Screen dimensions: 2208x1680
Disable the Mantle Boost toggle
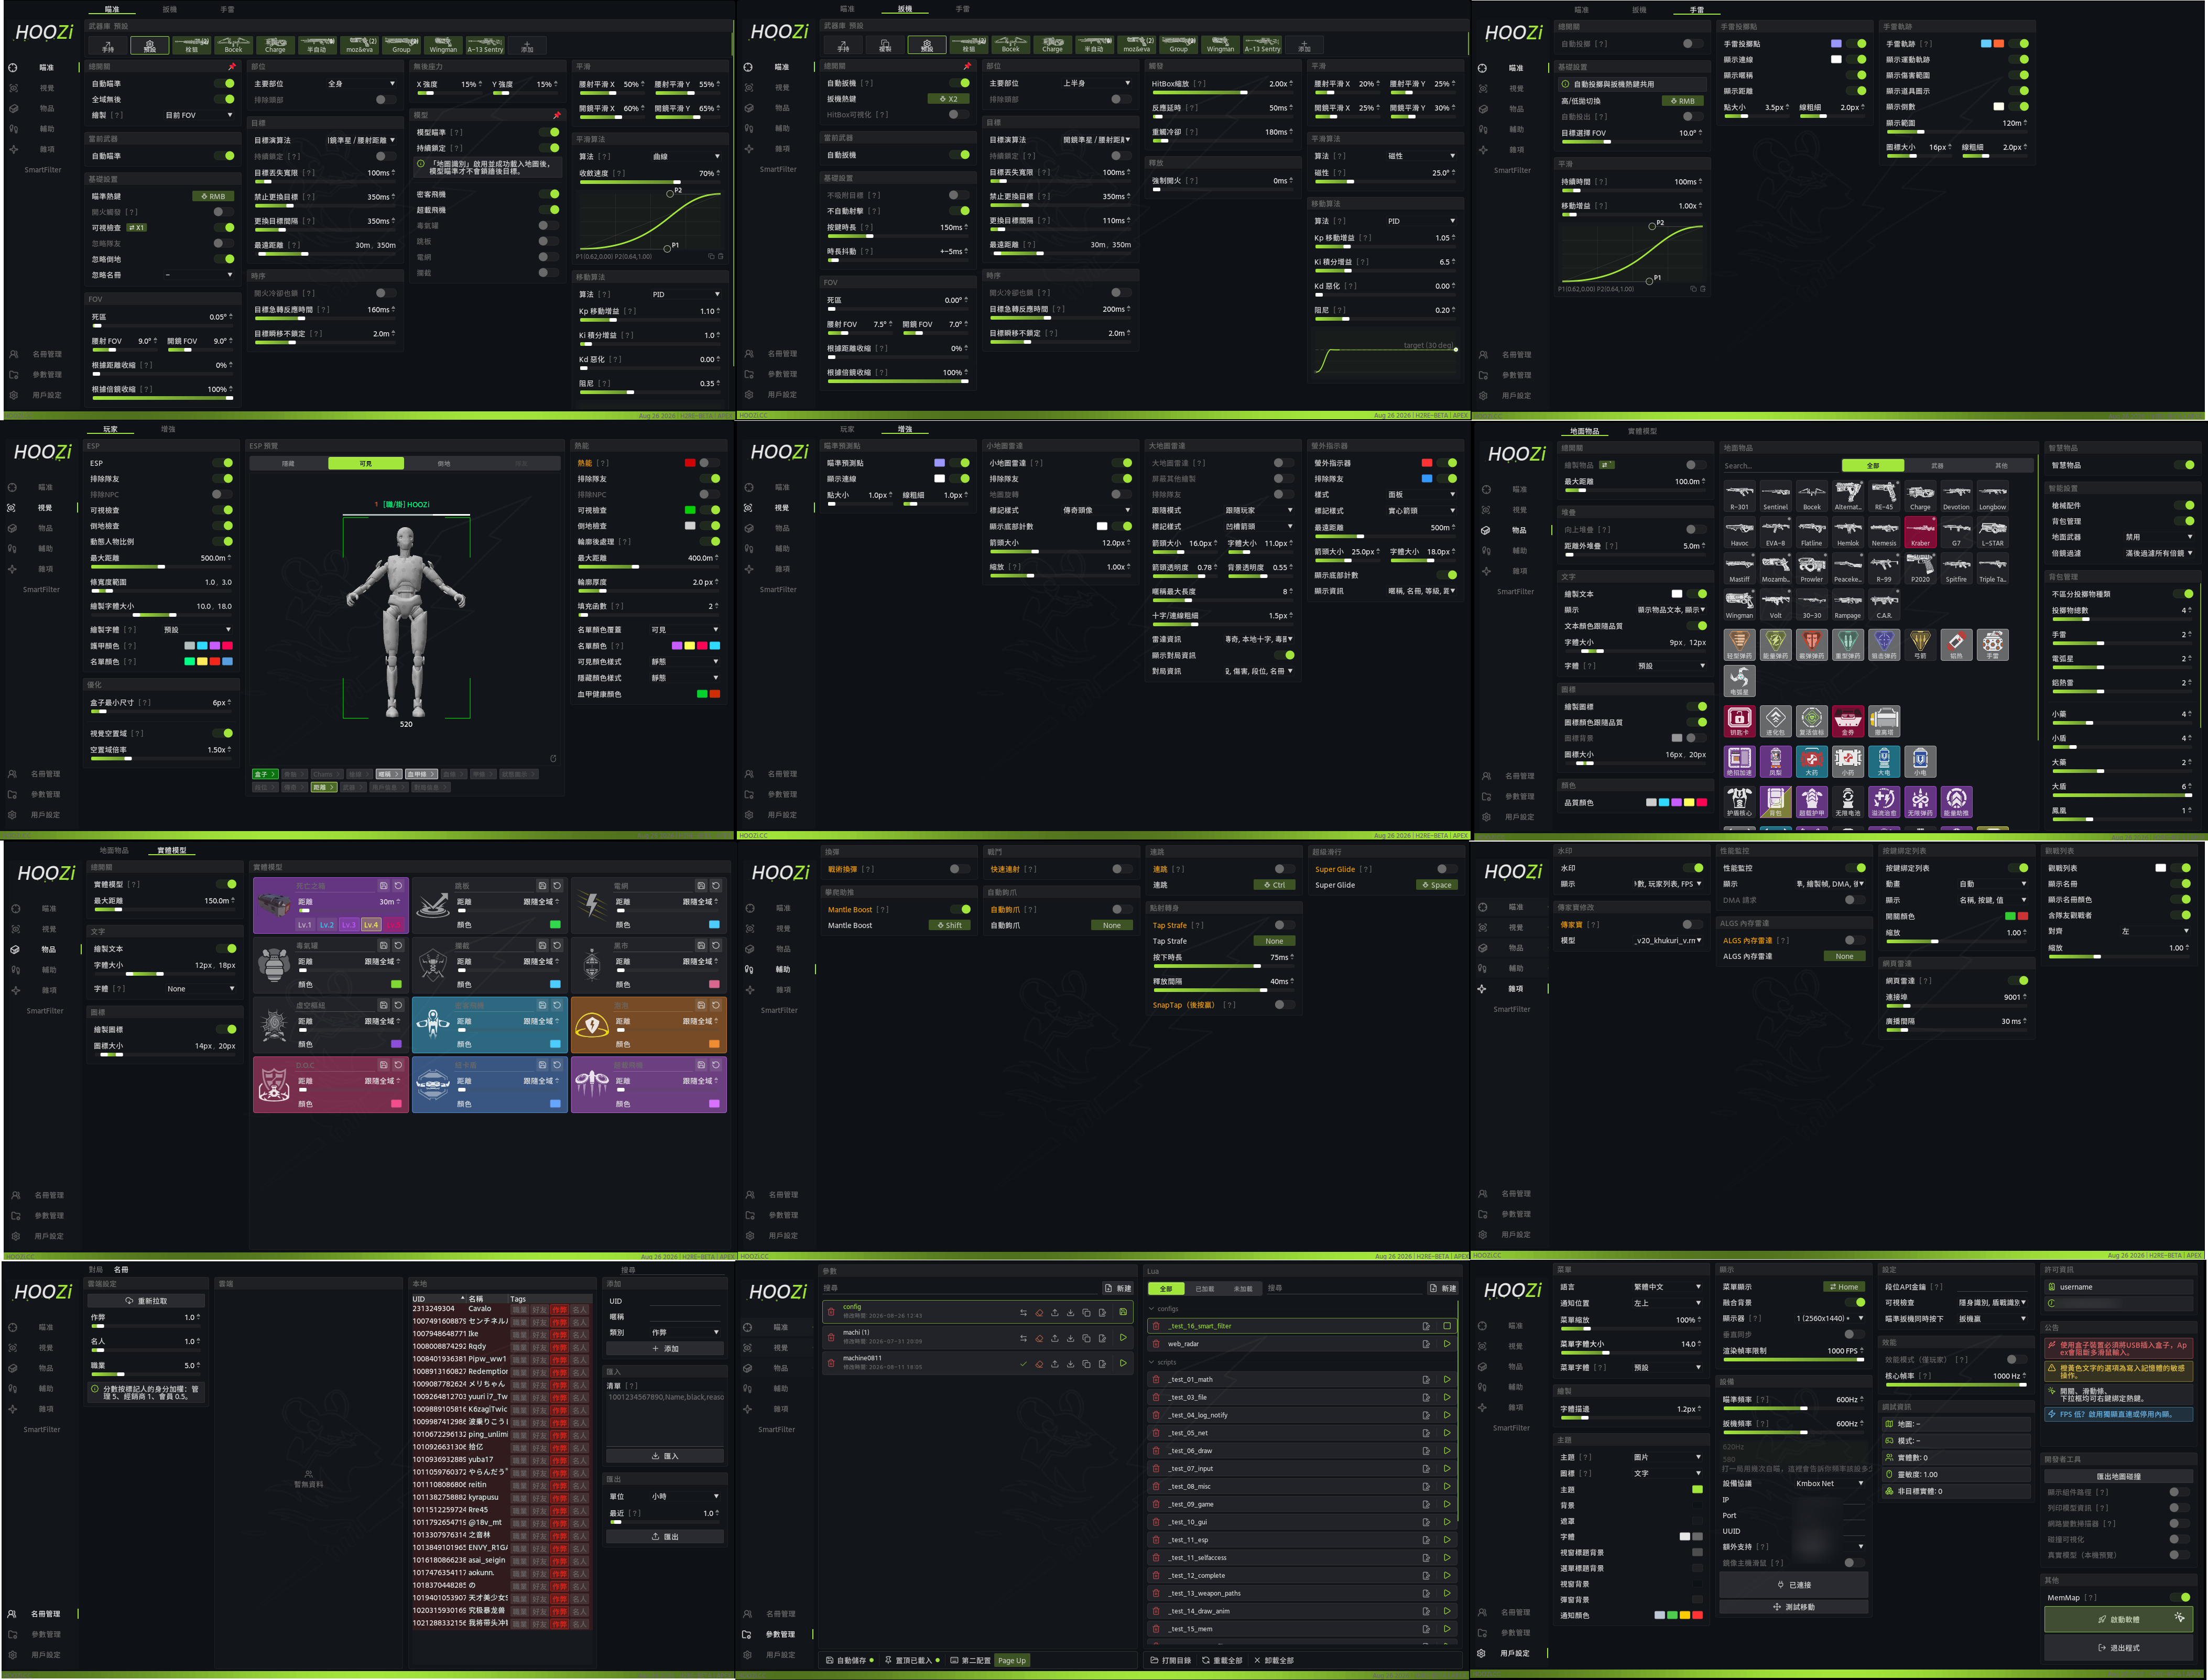960,909
